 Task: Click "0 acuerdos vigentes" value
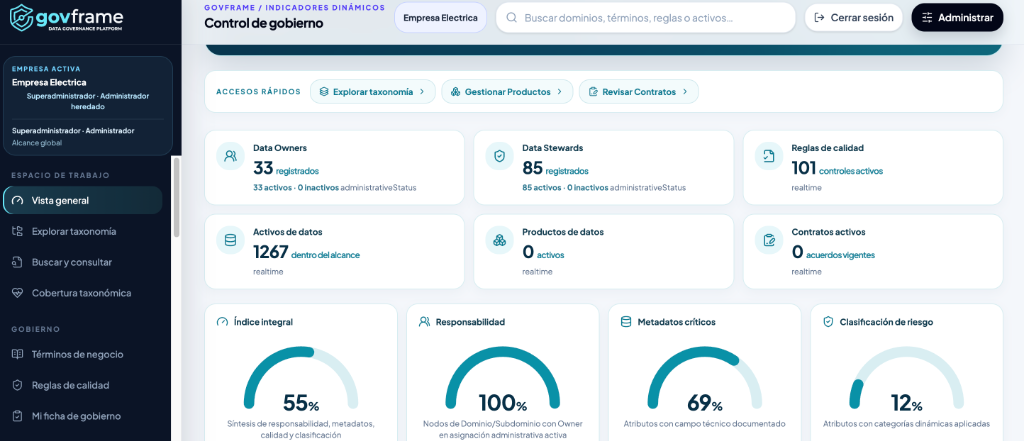click(833, 252)
